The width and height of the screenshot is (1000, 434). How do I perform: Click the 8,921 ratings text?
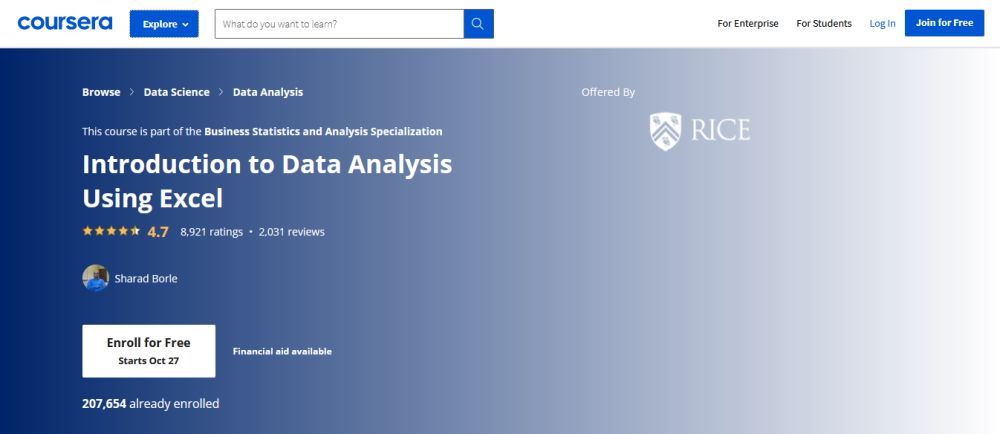click(x=211, y=232)
